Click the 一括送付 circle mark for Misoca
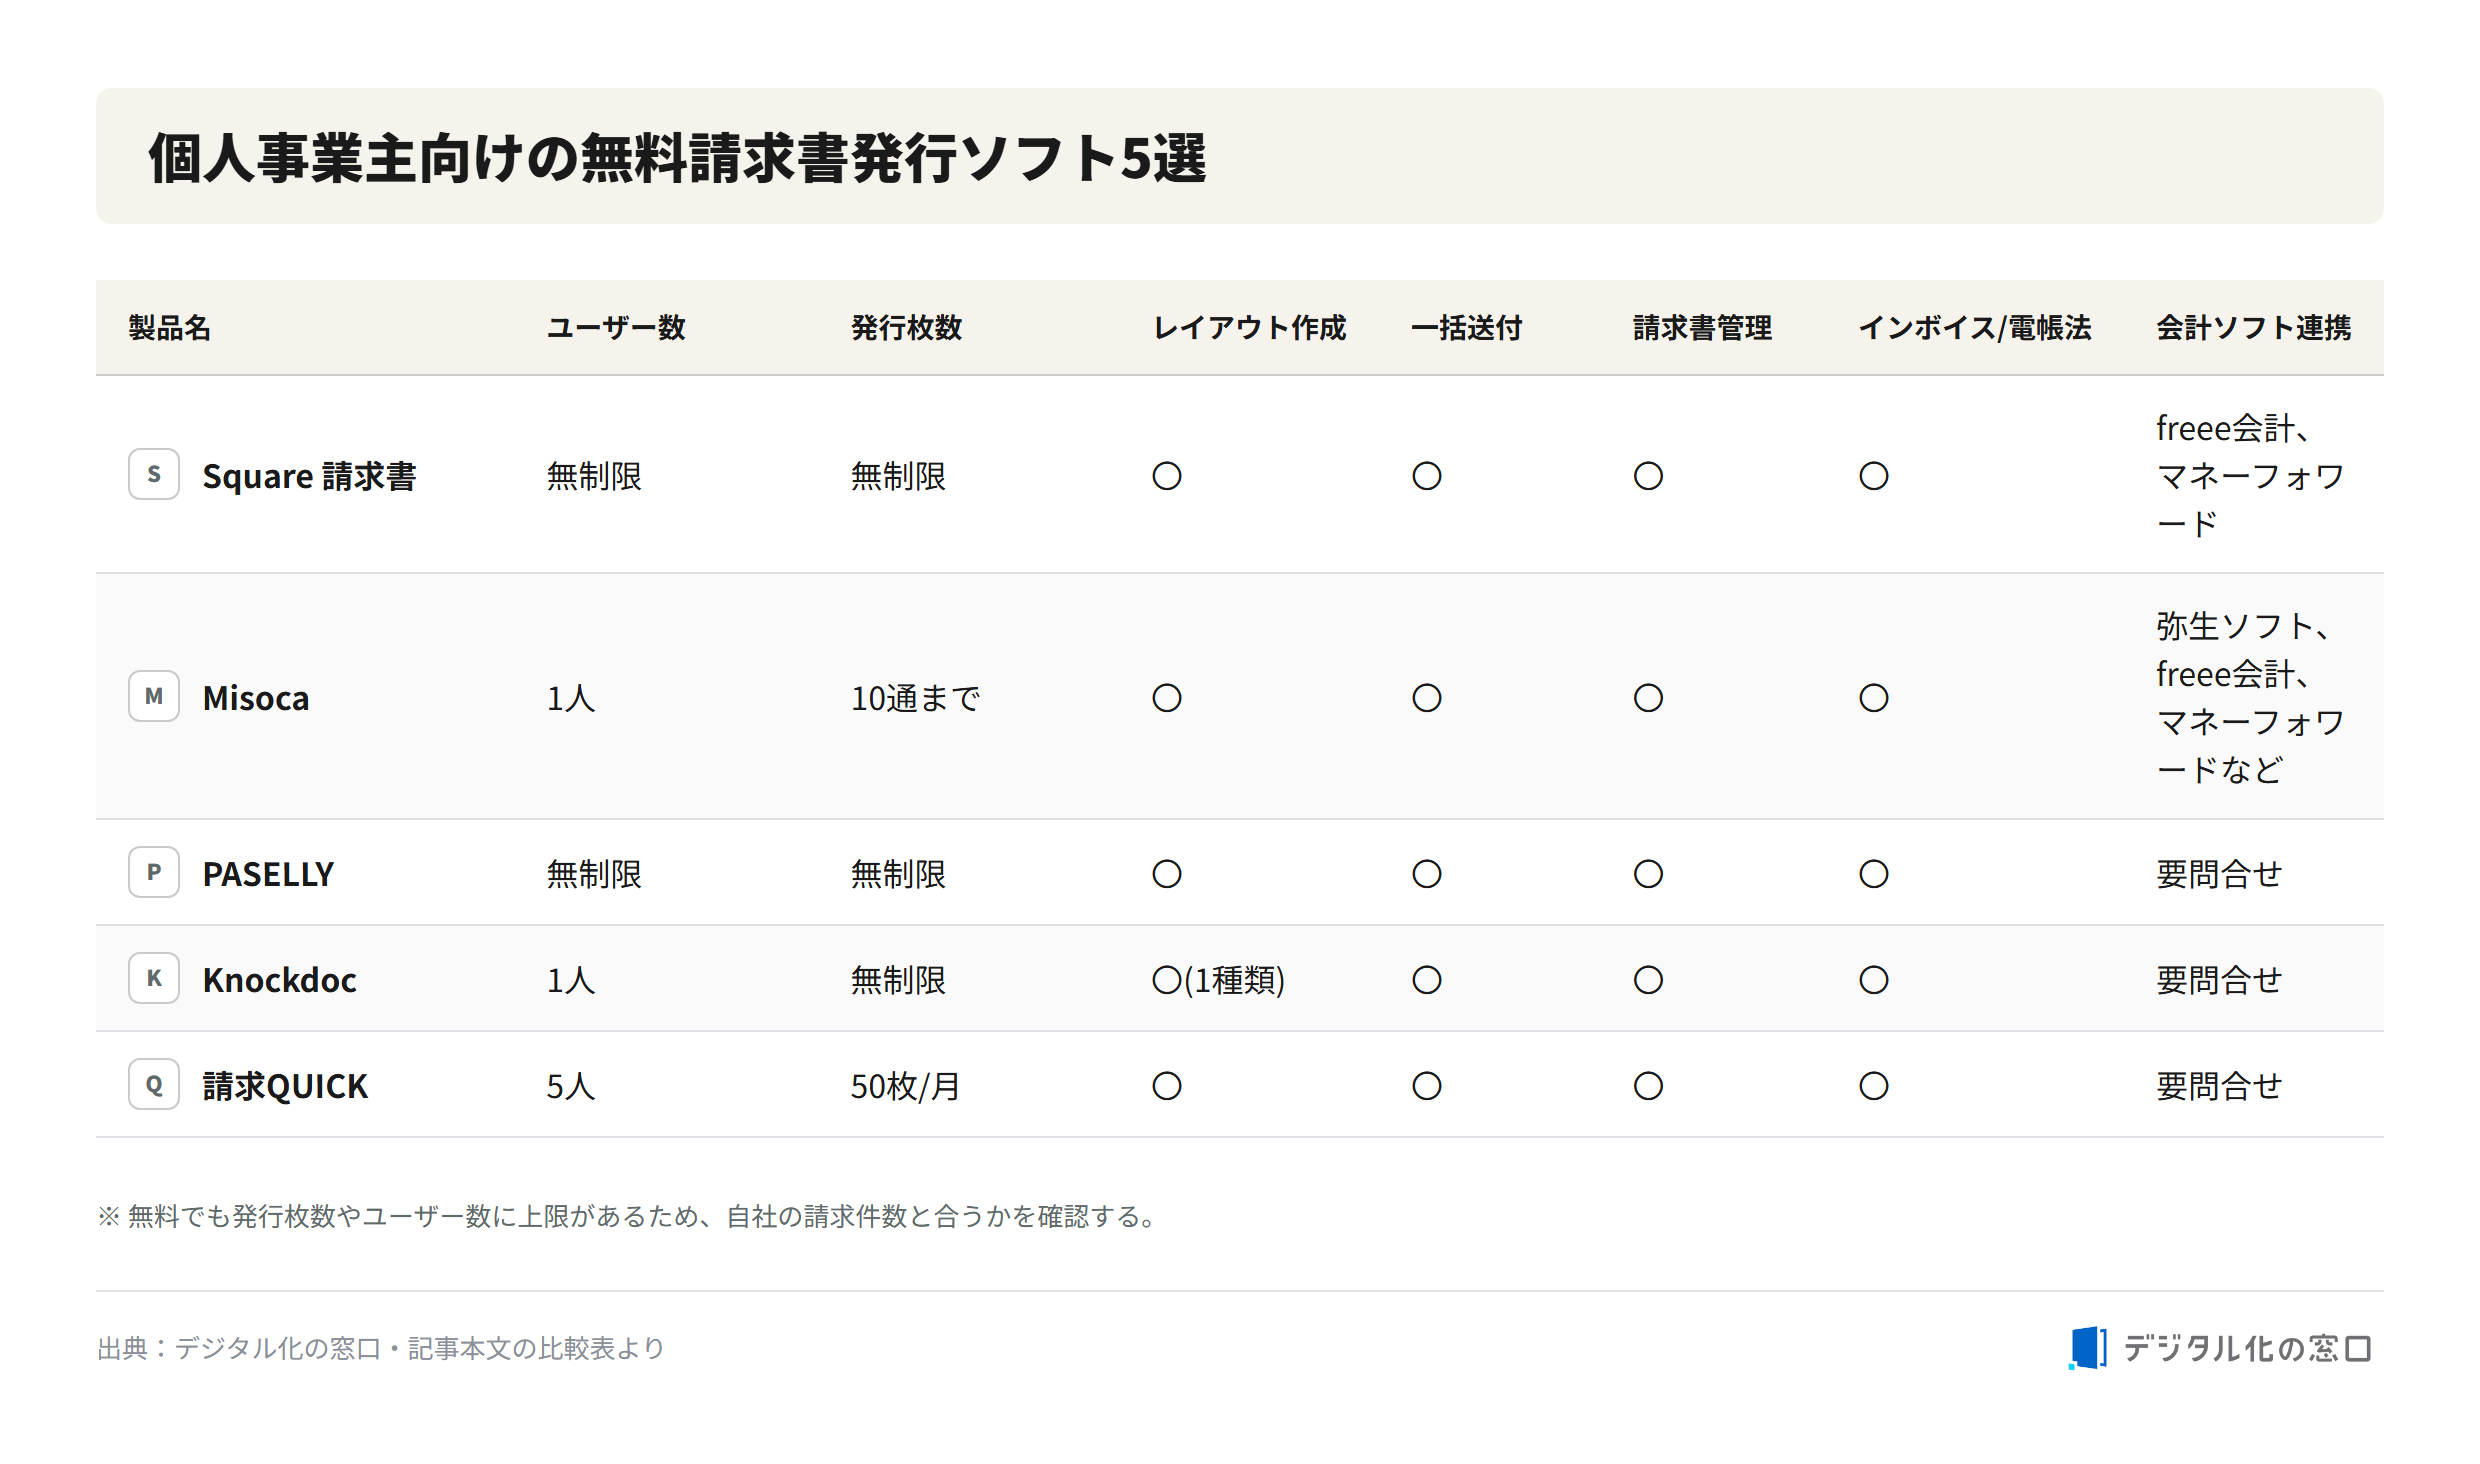This screenshot has width=2480, height=1464. [x=1427, y=698]
